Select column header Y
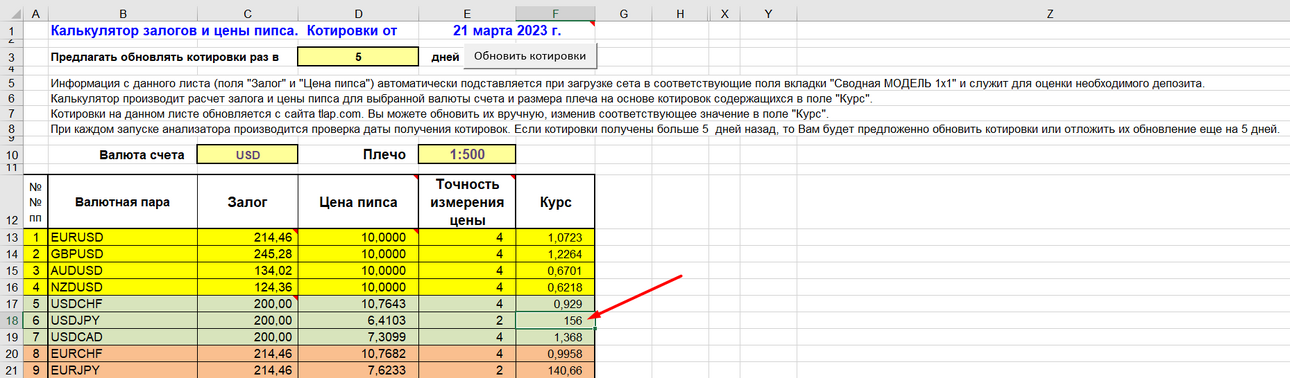Image resolution: width=1290 pixels, height=378 pixels. point(768,13)
